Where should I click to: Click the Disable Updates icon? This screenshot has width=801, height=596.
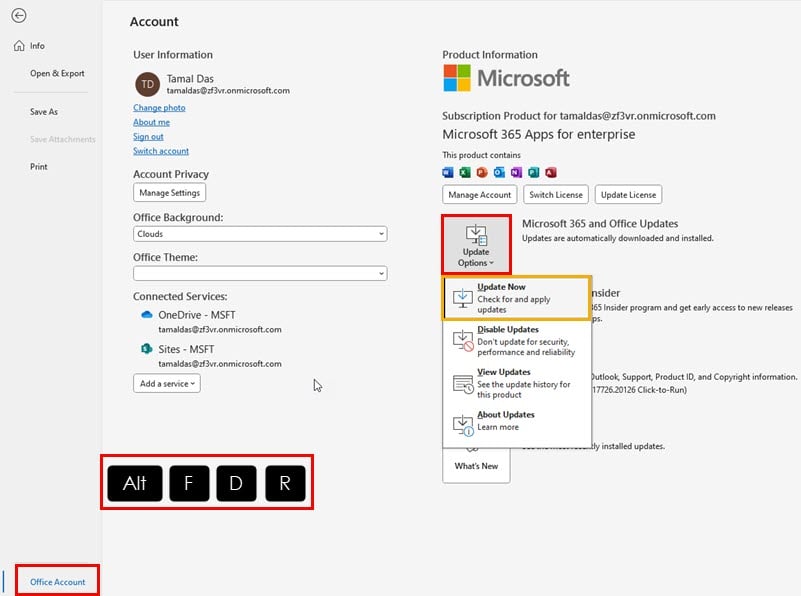point(463,341)
